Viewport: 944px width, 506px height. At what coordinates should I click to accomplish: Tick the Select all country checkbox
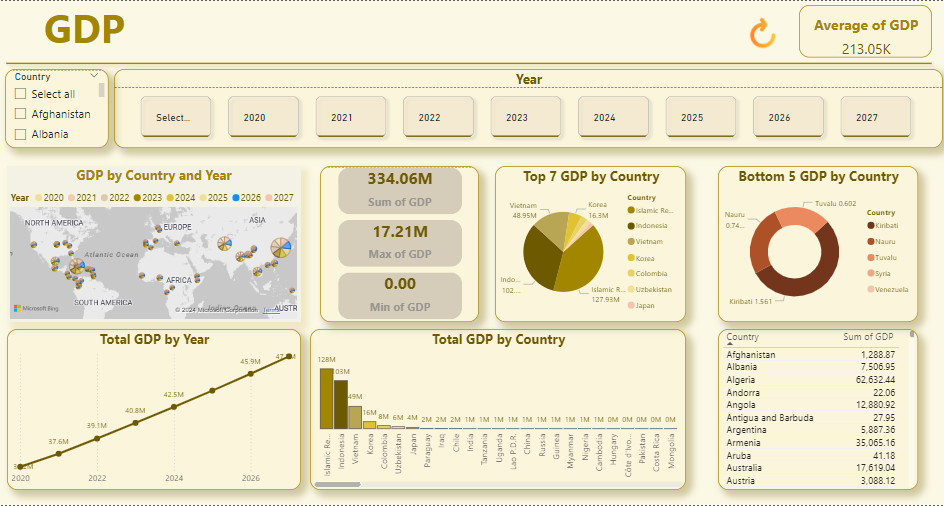click(20, 94)
